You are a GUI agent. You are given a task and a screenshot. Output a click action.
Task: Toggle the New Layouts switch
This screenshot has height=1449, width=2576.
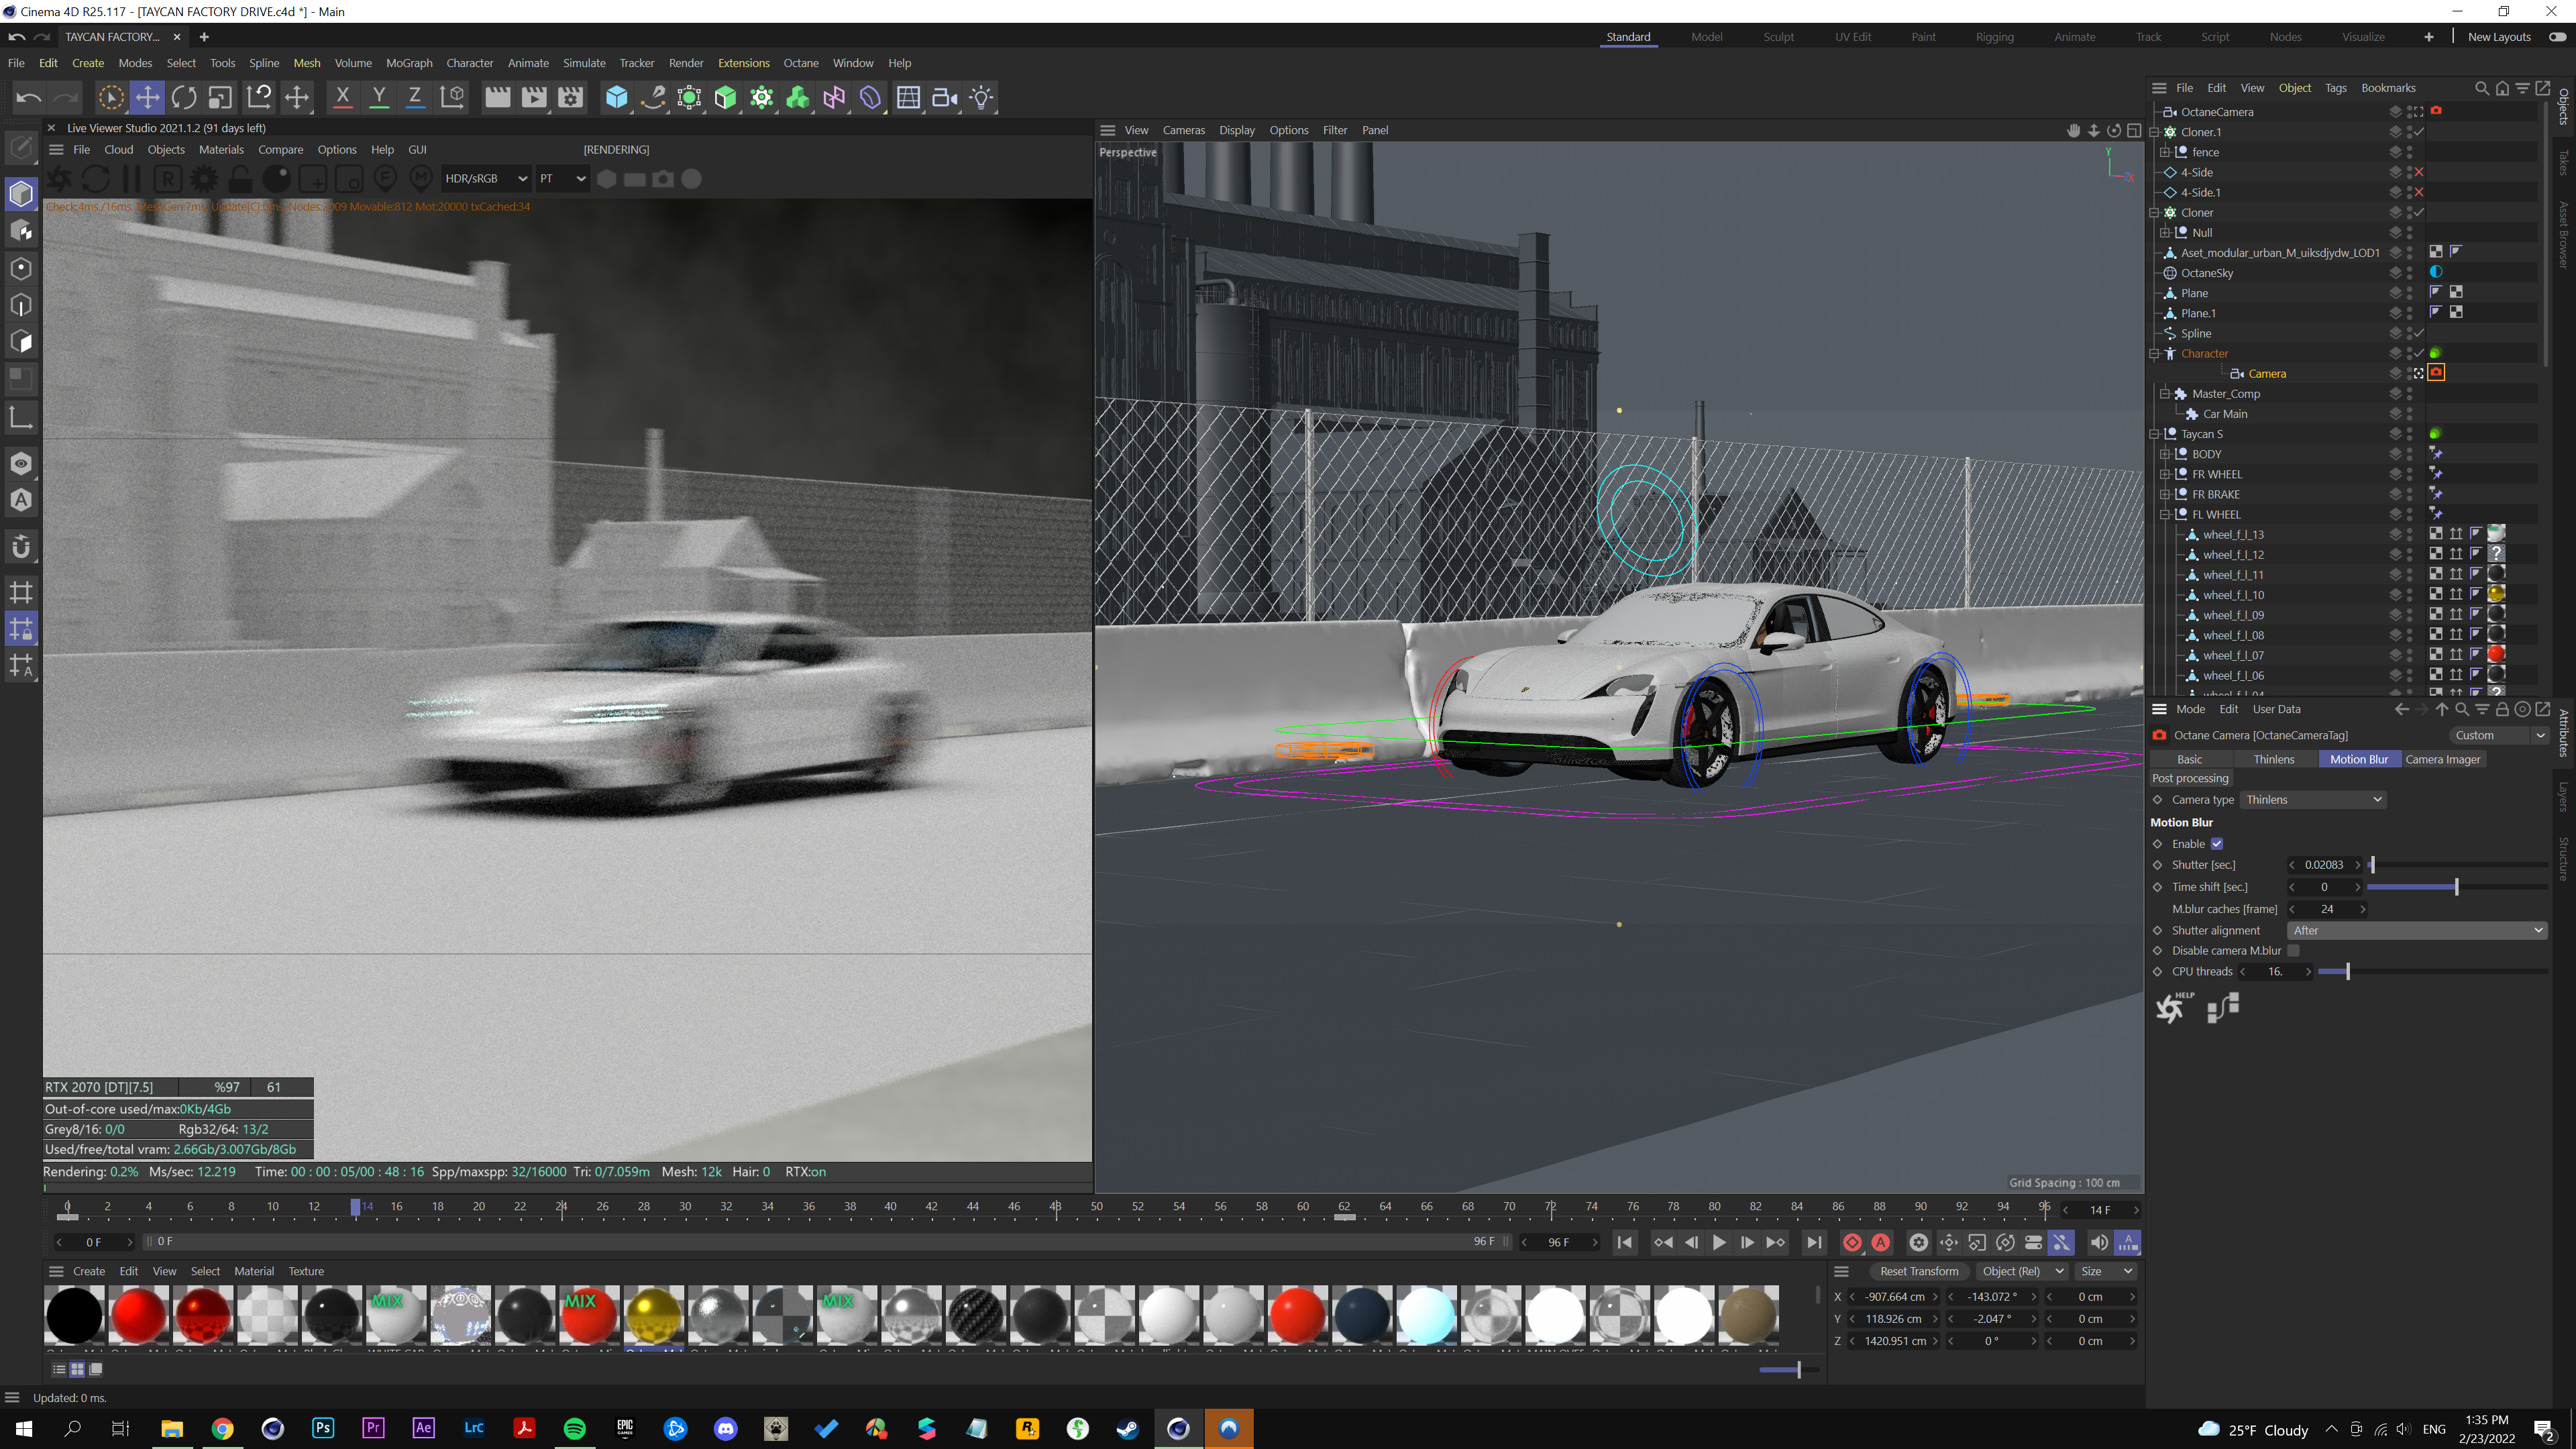coord(2557,37)
